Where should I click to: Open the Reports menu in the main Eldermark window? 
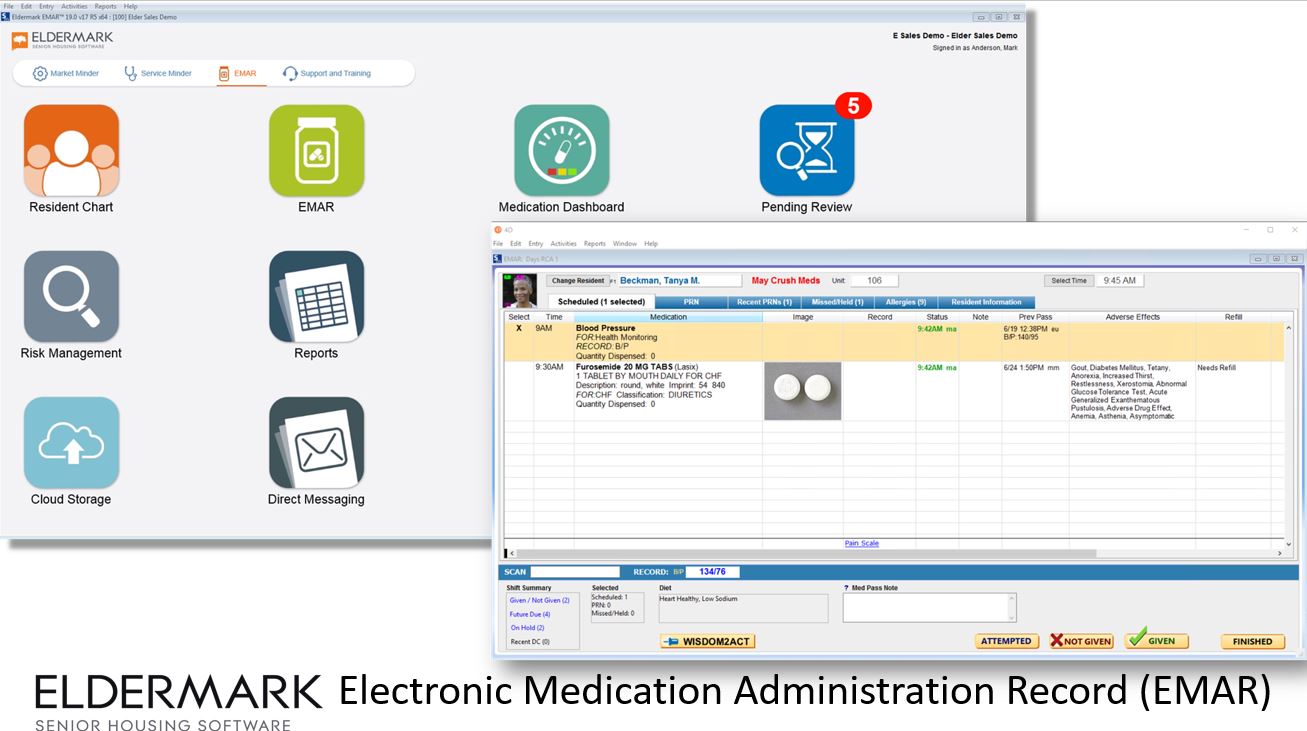(x=105, y=6)
